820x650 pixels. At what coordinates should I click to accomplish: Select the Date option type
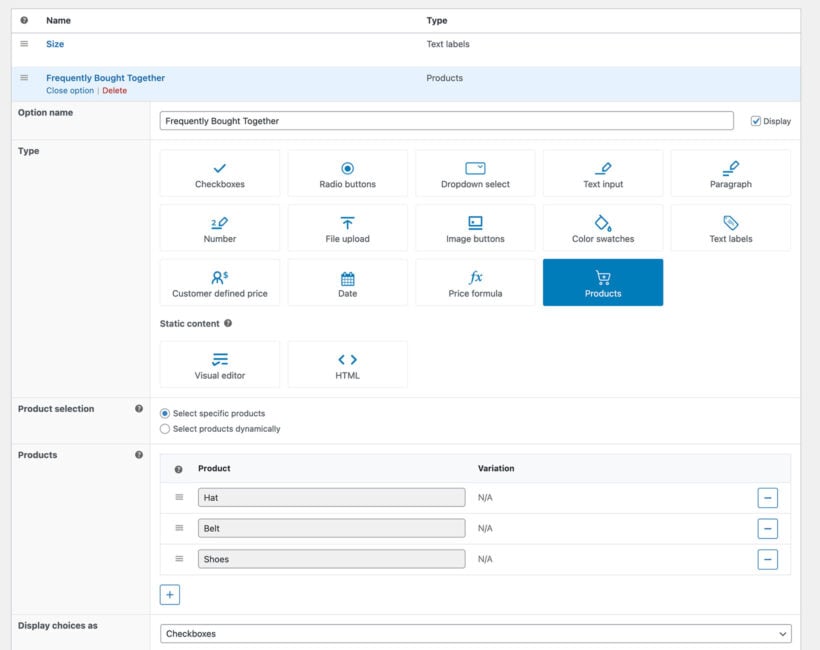347,283
